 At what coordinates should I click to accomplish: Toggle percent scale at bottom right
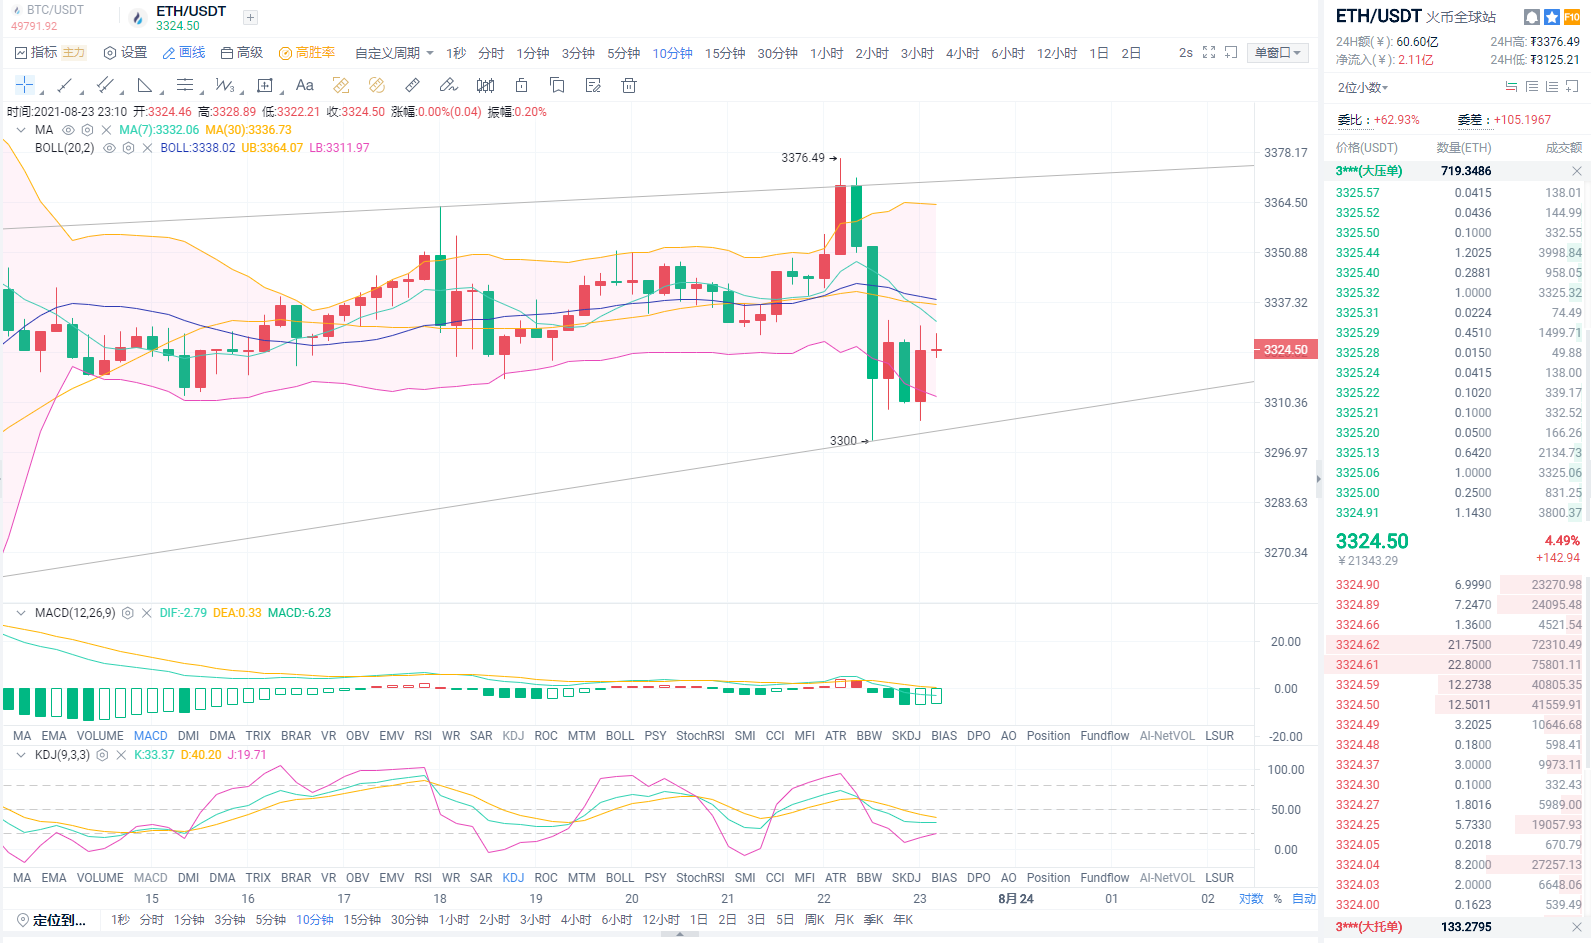coord(1277,899)
